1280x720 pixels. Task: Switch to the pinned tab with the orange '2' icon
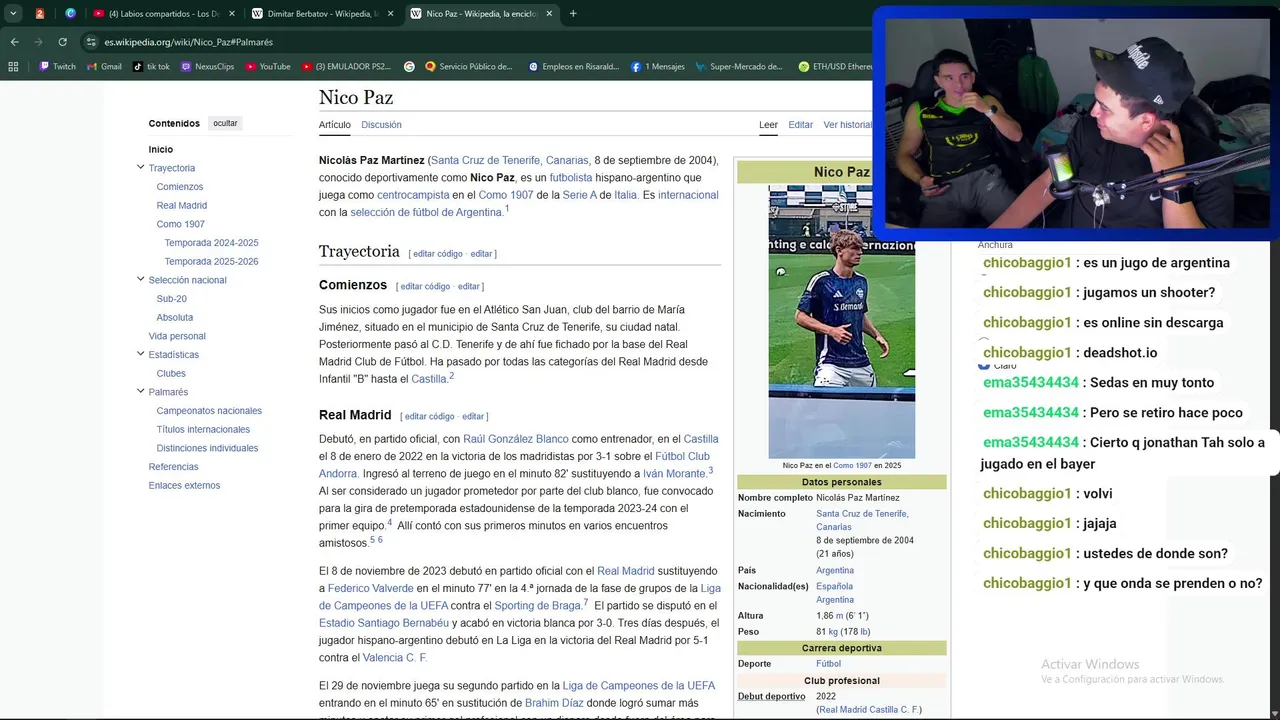[40, 14]
